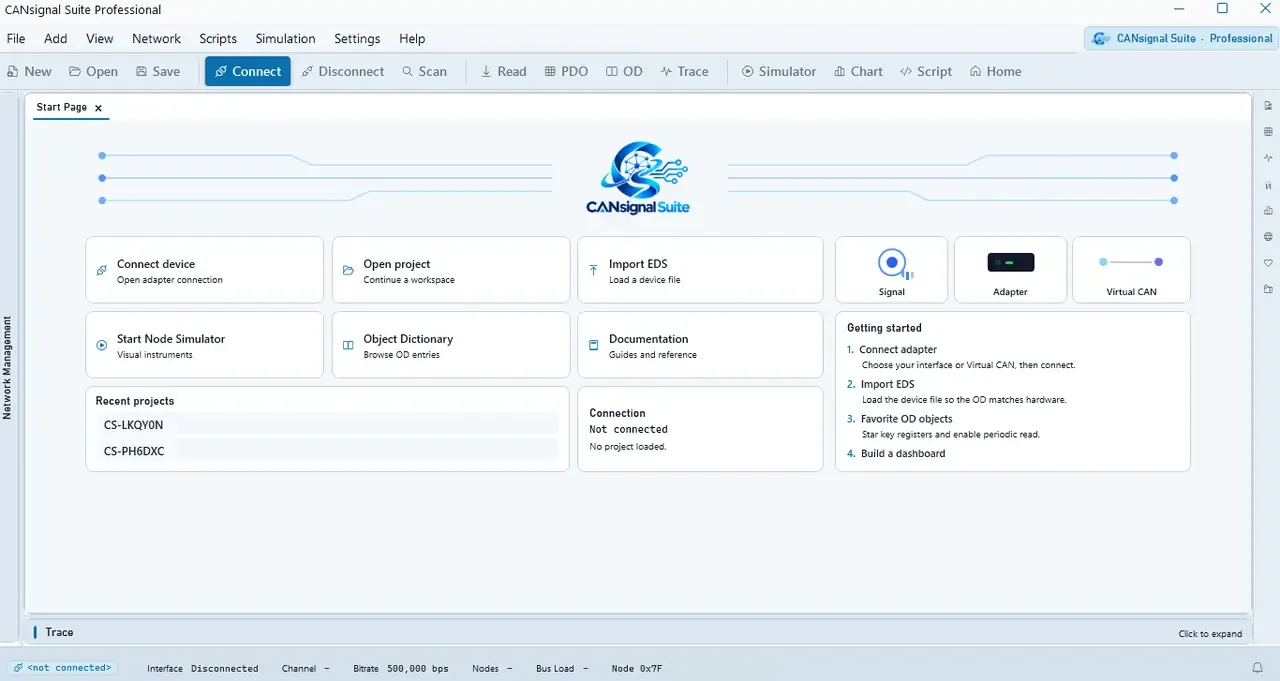Click Disconnect in the toolbar
Screen dimensions: 1280x681
coord(343,71)
